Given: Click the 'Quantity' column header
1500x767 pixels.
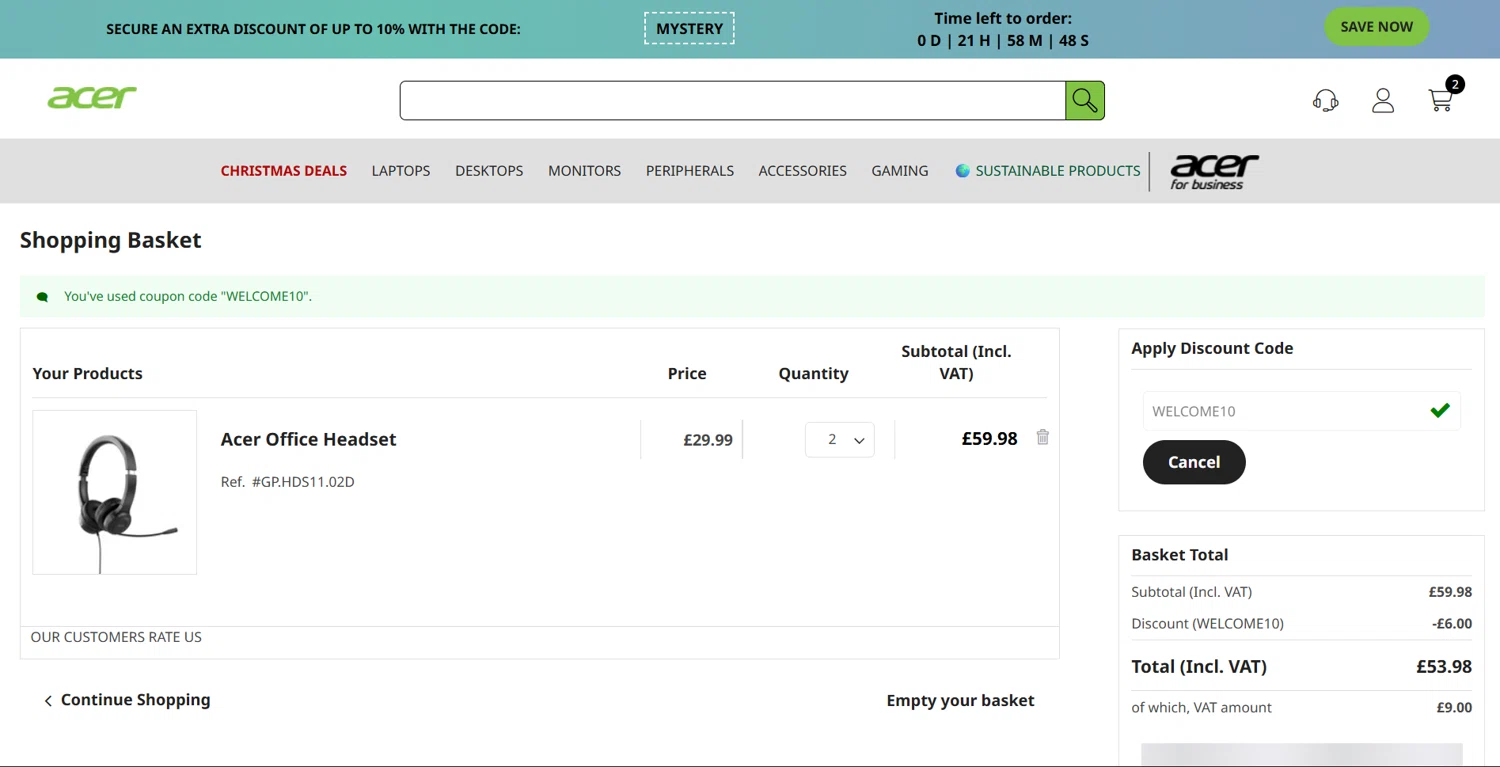Looking at the screenshot, I should [813, 374].
